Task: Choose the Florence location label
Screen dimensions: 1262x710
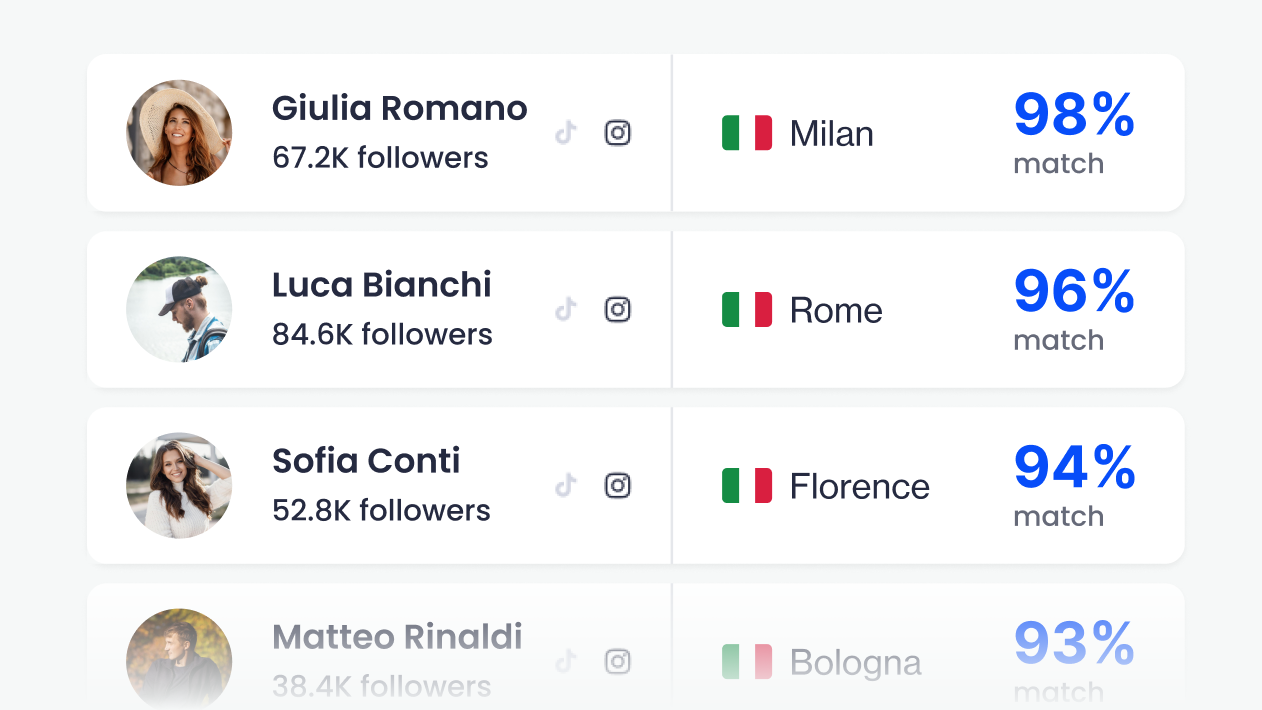Action: pyautogui.click(x=860, y=487)
